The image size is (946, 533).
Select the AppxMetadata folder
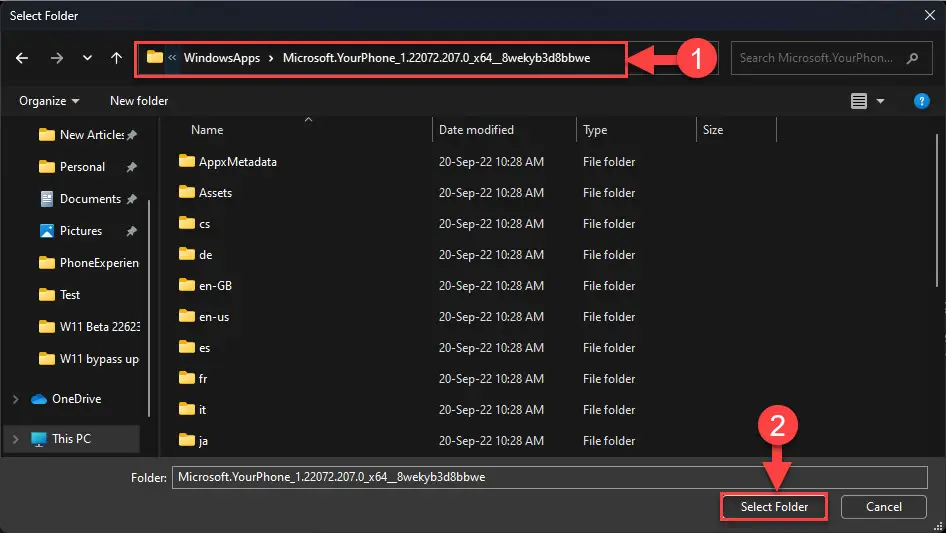pos(238,162)
